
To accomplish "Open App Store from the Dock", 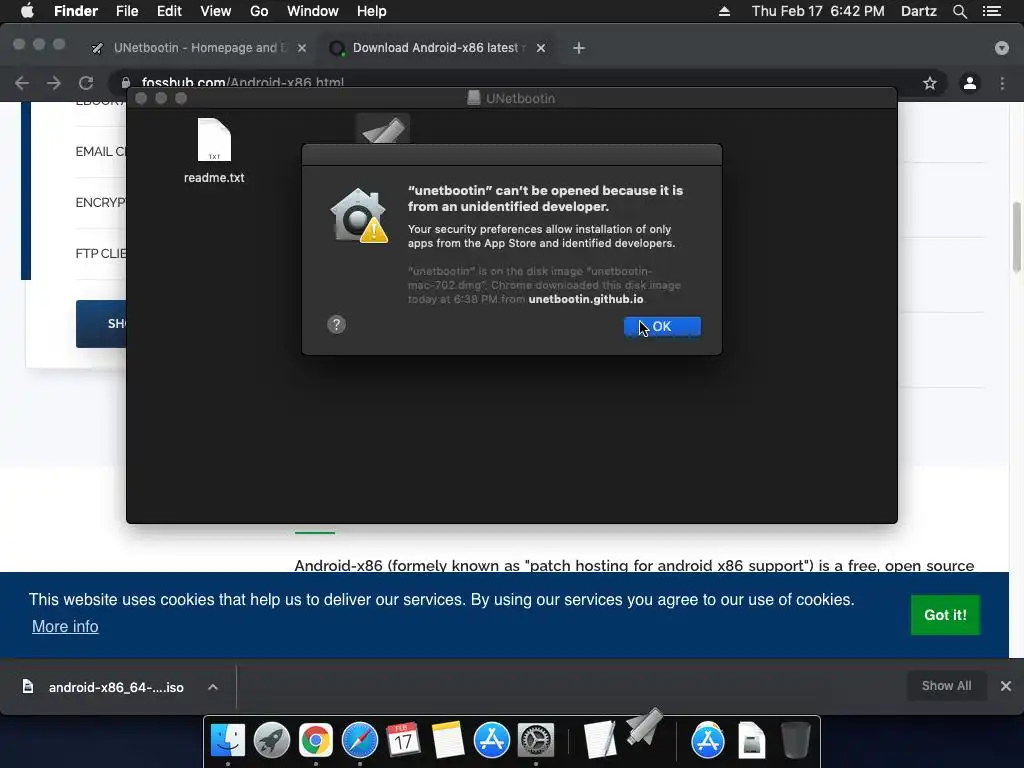I will pos(492,740).
